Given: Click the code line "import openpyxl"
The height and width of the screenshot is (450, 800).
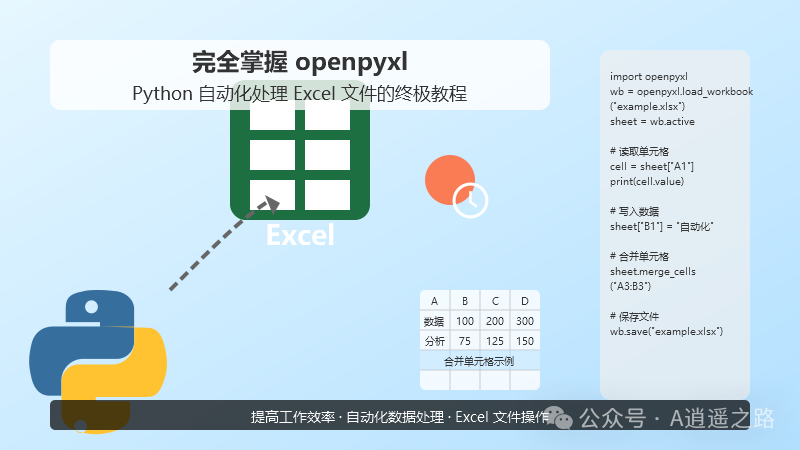Looking at the screenshot, I should (x=648, y=77).
